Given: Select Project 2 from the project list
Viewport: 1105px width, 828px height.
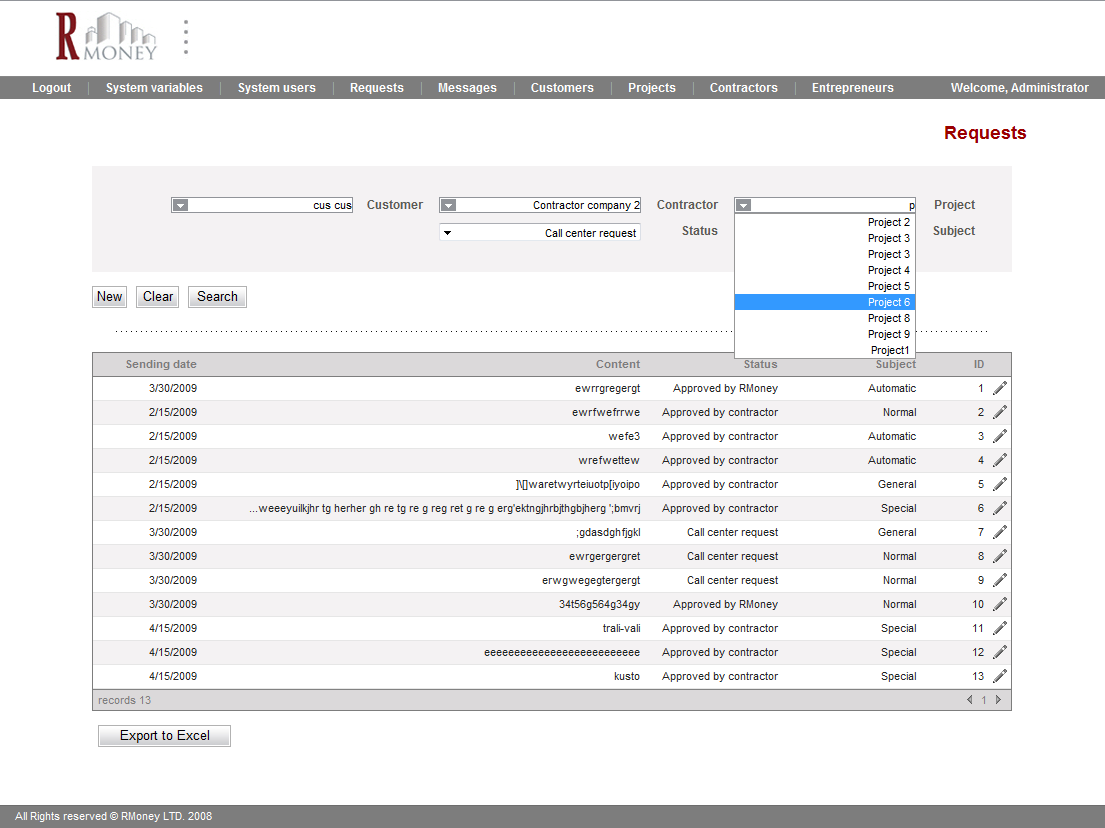Looking at the screenshot, I should point(825,222).
